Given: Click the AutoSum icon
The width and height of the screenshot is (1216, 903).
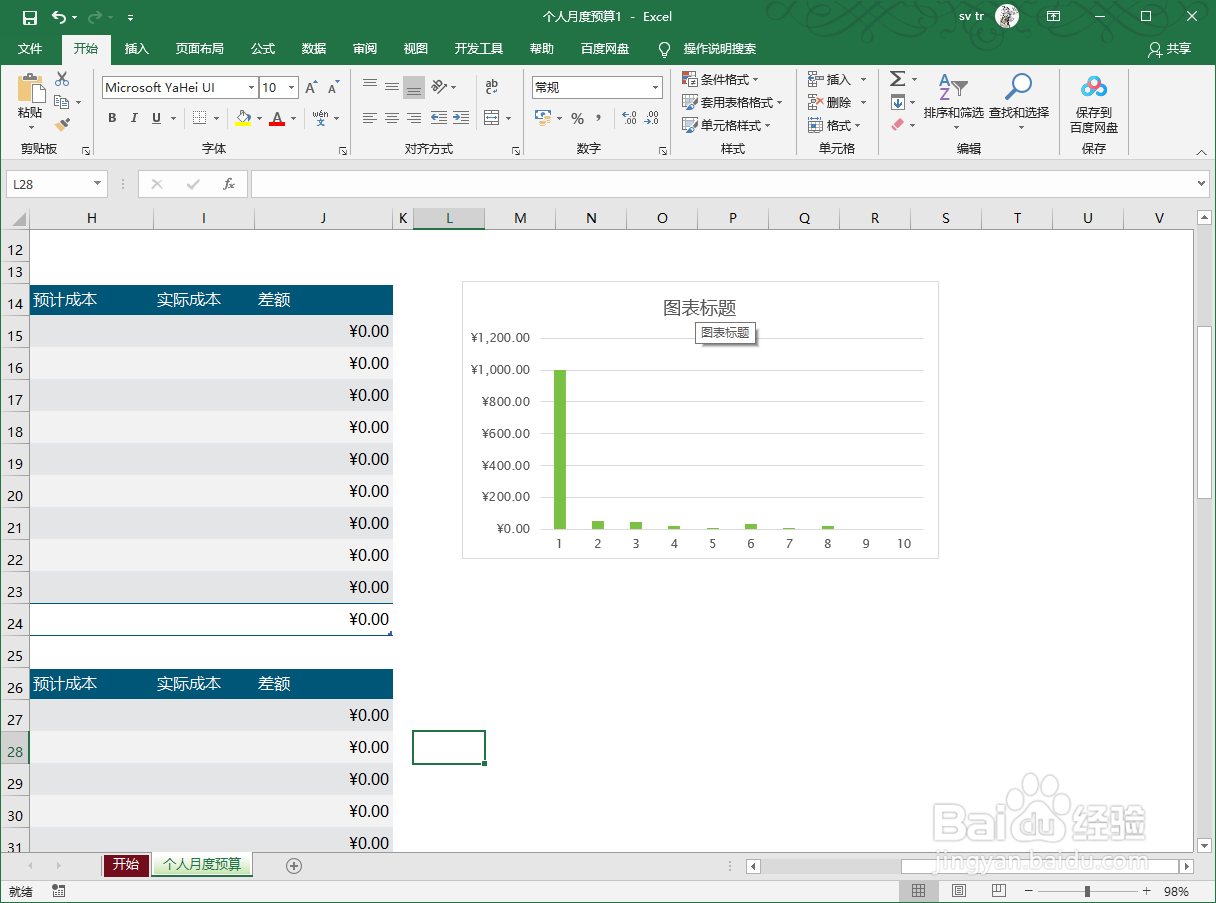Looking at the screenshot, I should (899, 78).
